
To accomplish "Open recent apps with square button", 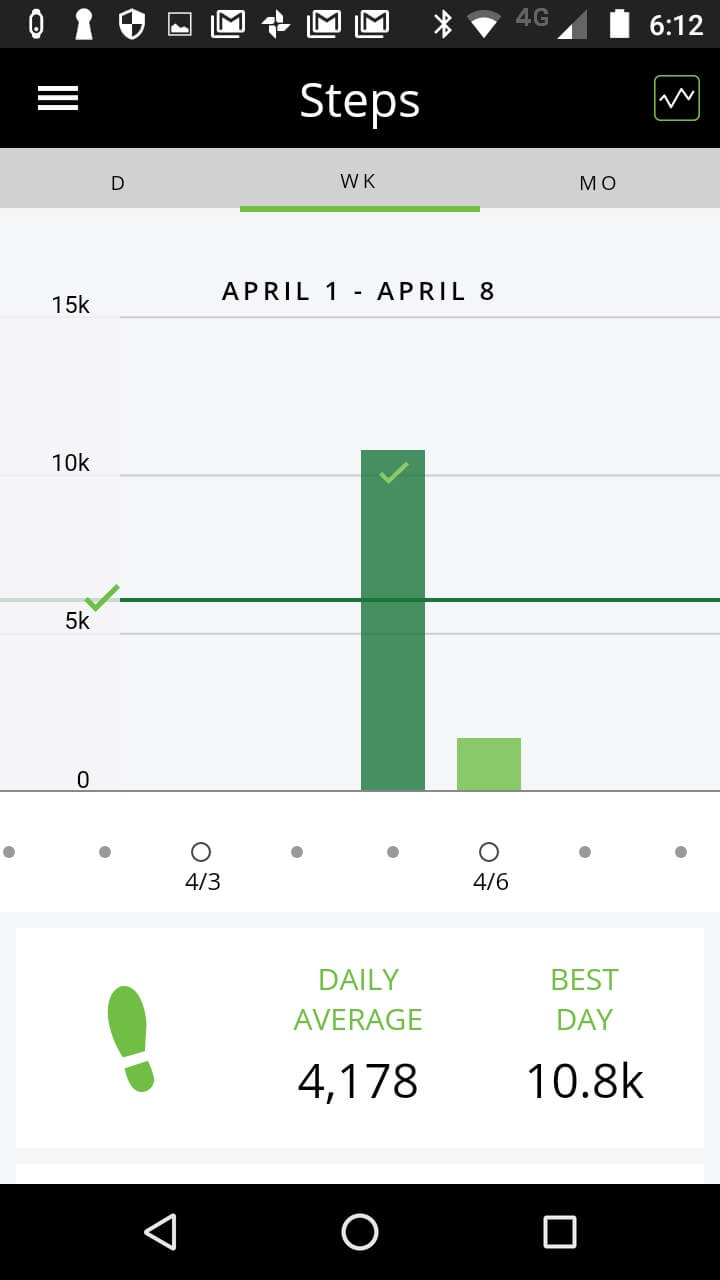I will [x=559, y=1232].
